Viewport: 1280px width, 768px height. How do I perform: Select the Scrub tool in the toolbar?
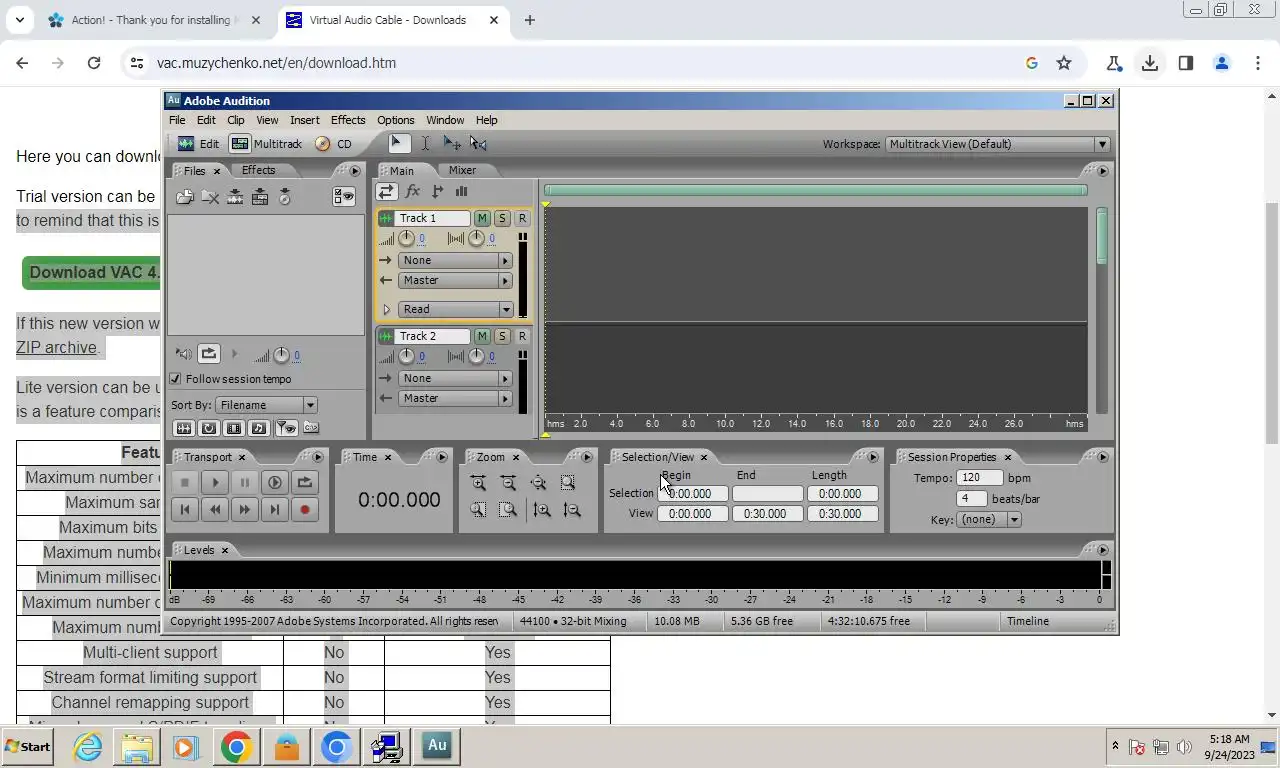point(478,143)
